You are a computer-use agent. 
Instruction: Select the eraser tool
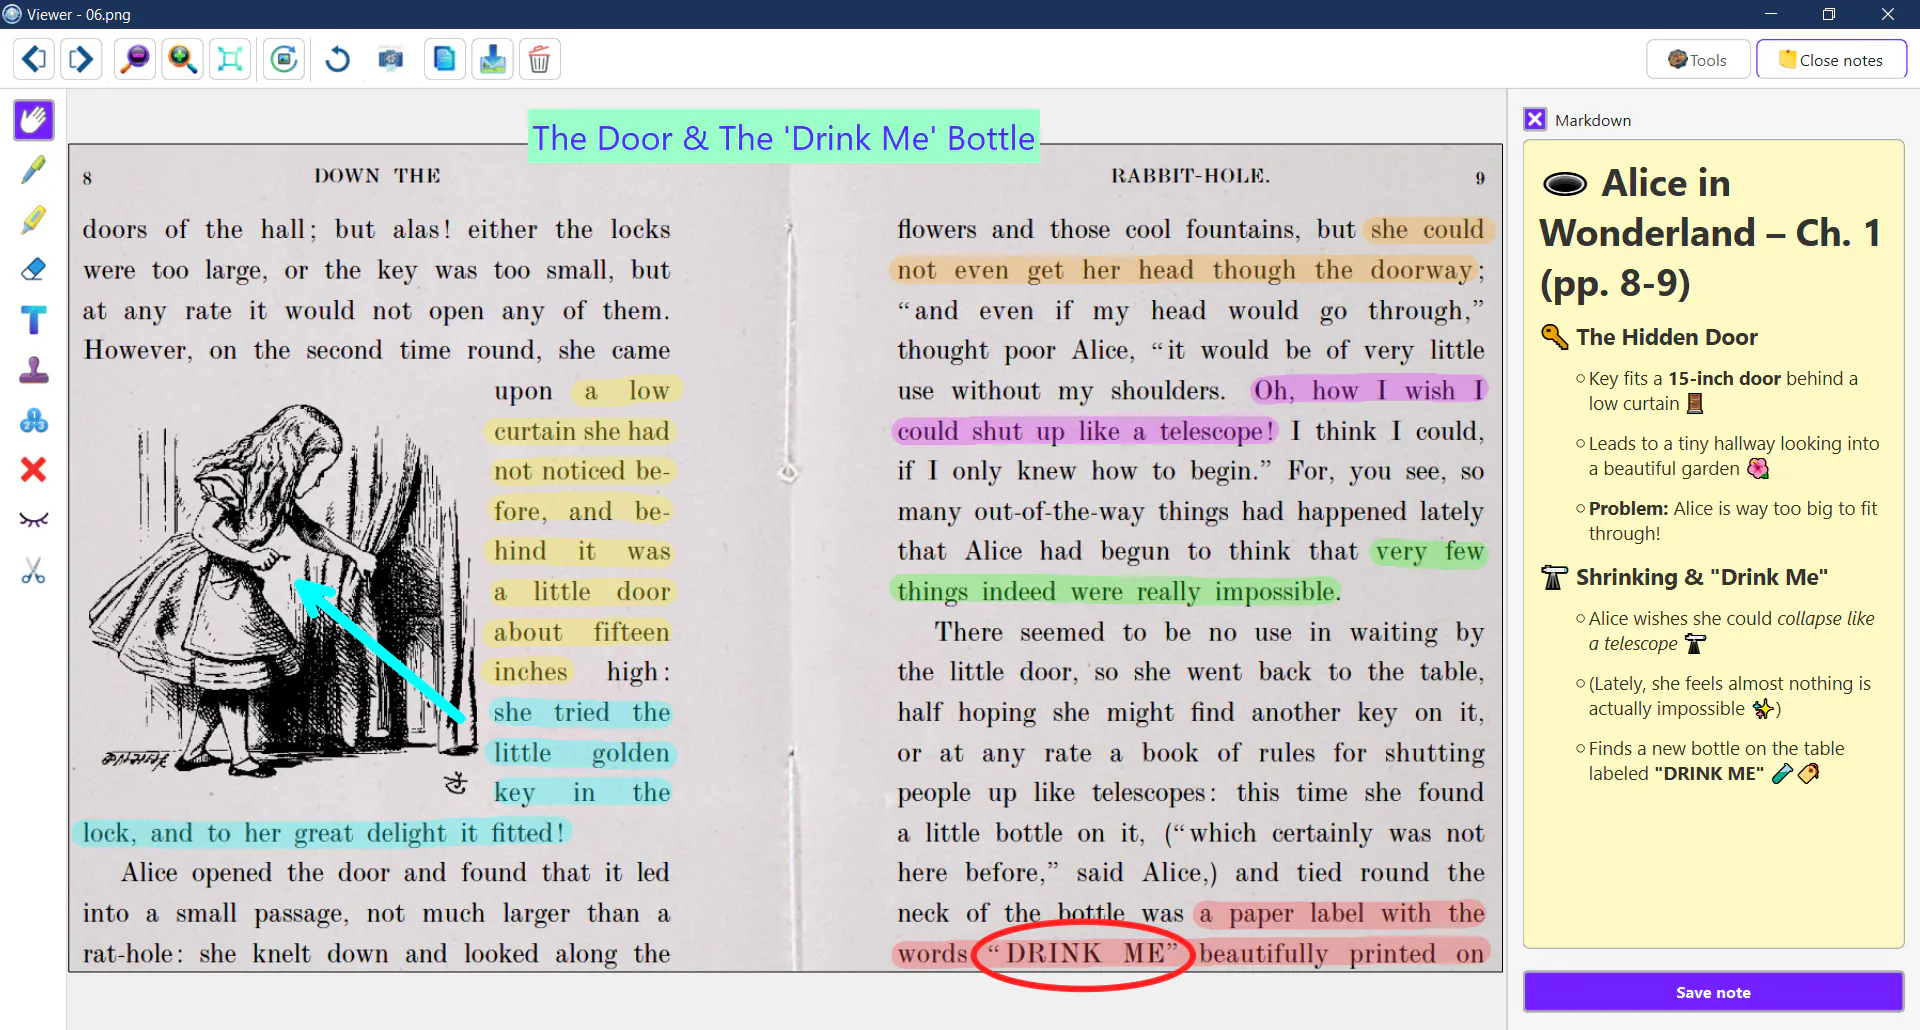pyautogui.click(x=34, y=270)
